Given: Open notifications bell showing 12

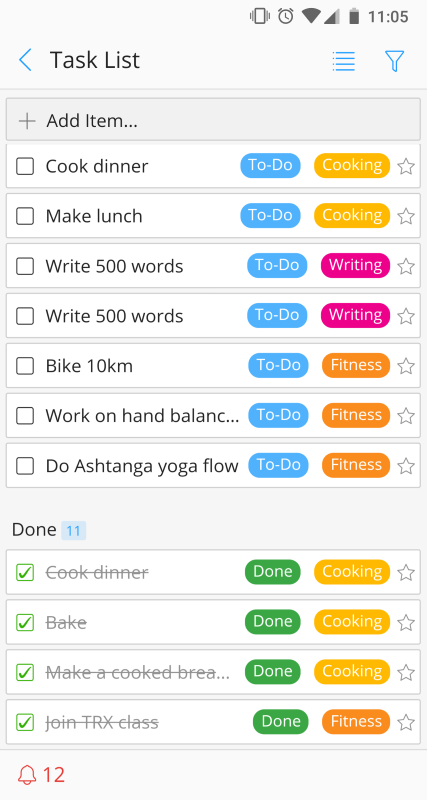Looking at the screenshot, I should pos(41,774).
